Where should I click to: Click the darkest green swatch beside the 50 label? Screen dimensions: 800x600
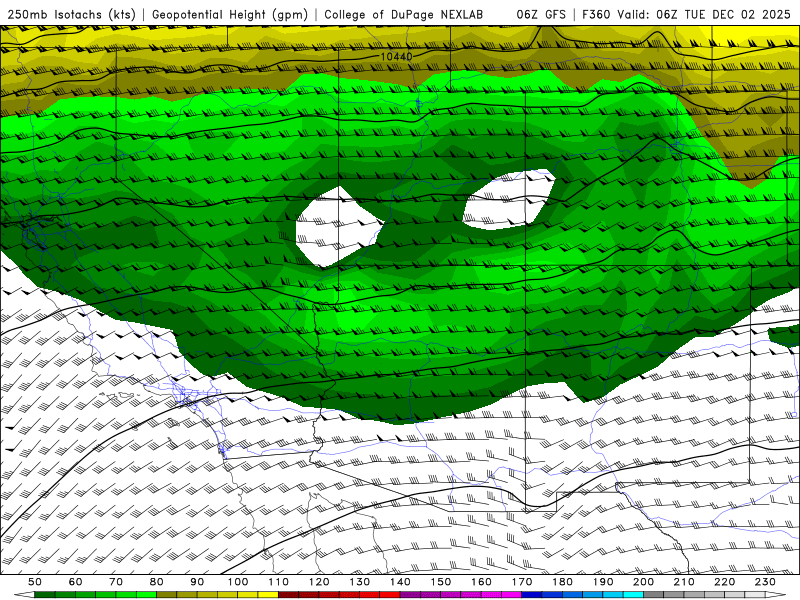45,595
